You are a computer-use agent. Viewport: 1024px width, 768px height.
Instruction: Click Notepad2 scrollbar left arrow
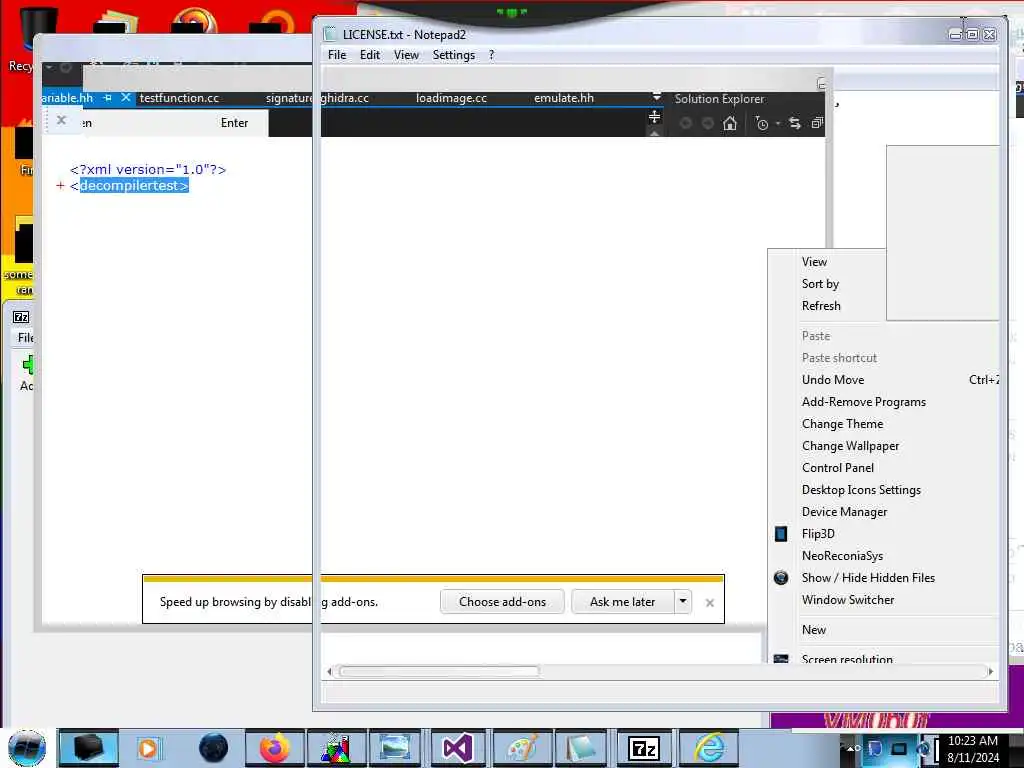[x=330, y=671]
